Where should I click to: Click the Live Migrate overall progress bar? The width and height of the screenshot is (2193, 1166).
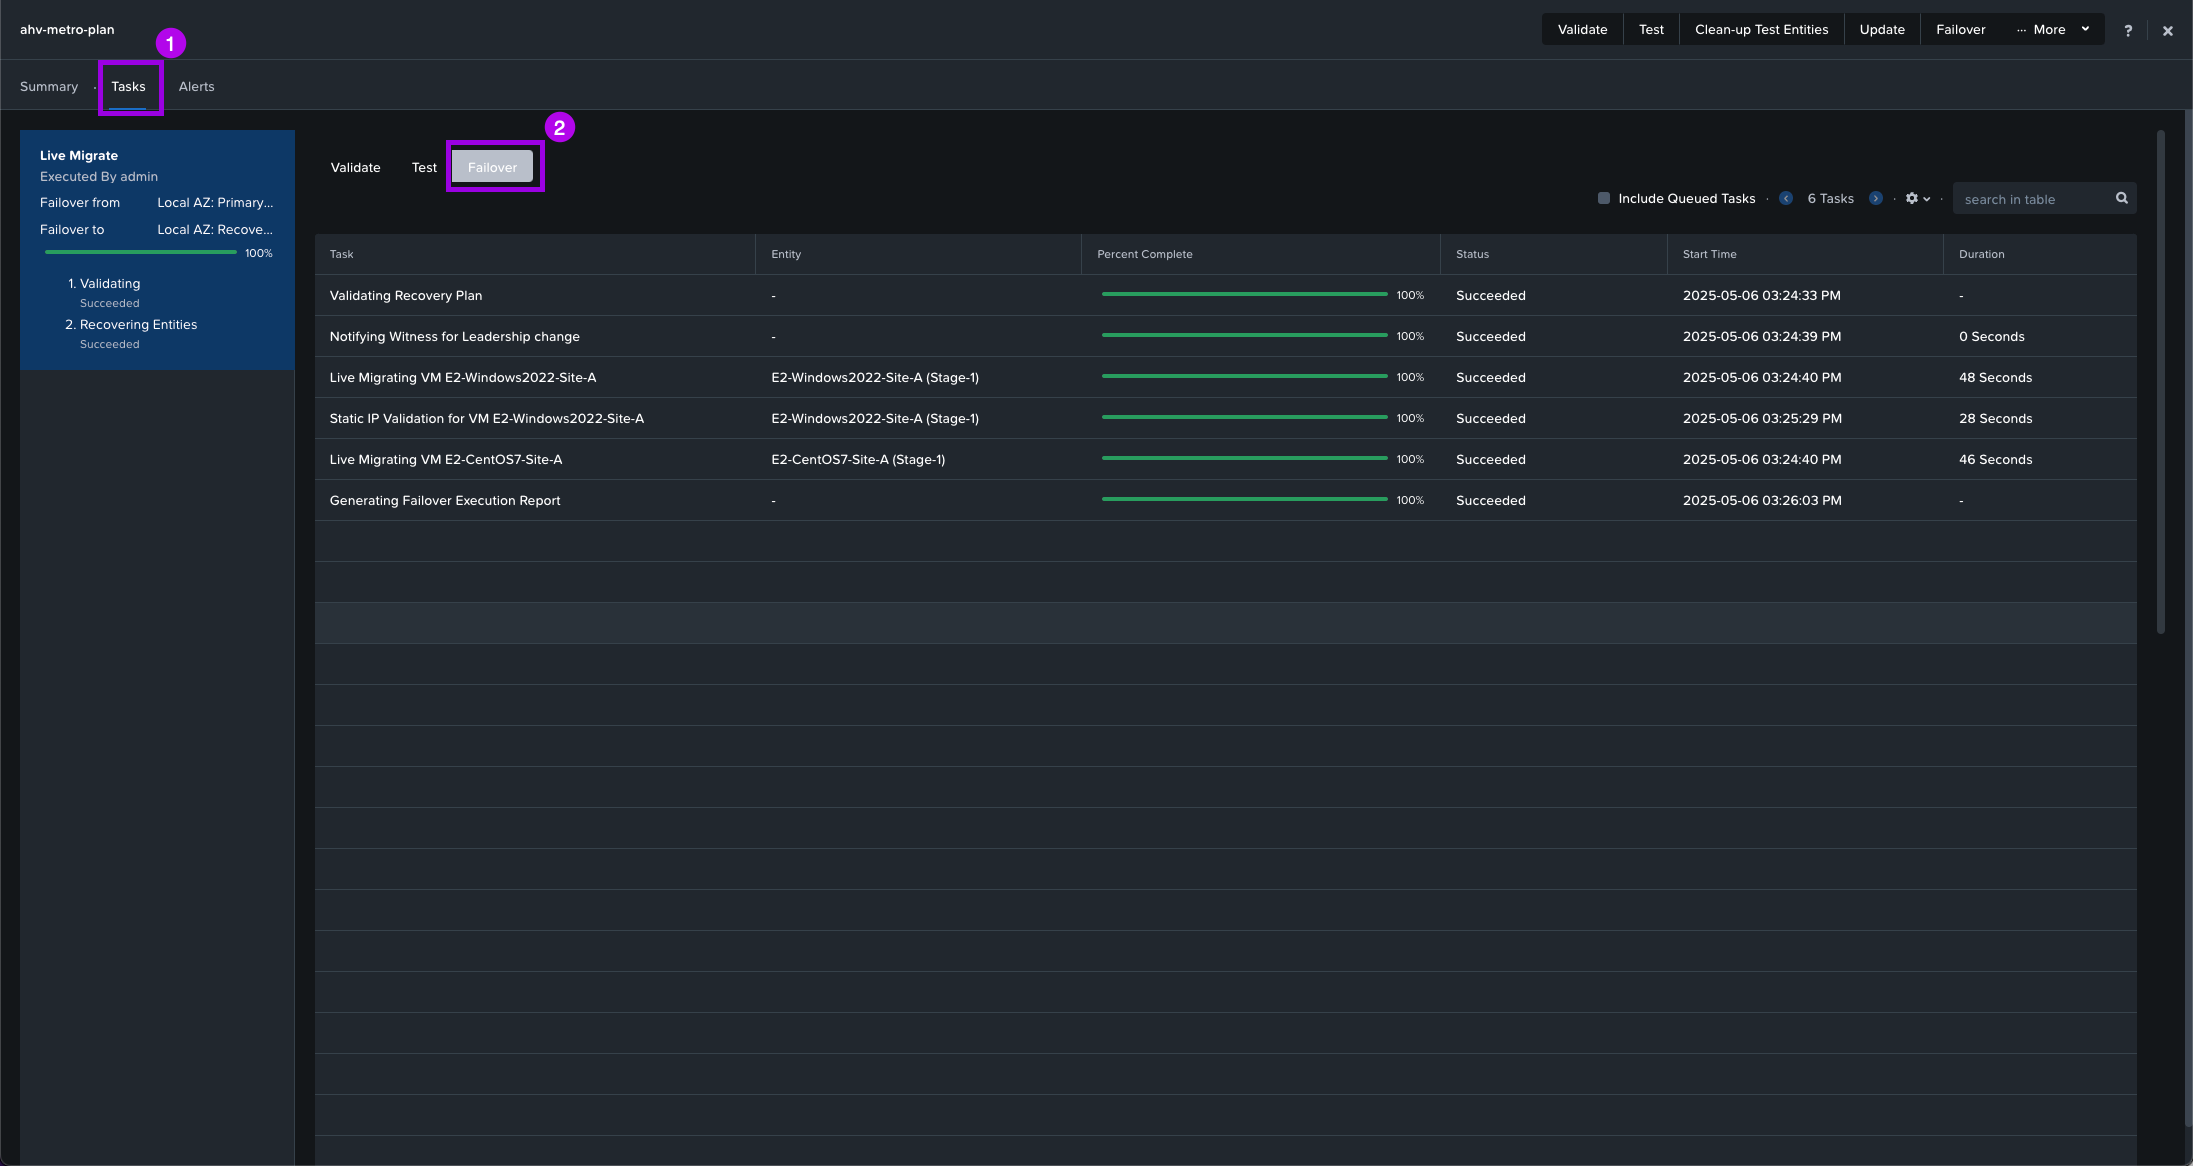(x=141, y=252)
